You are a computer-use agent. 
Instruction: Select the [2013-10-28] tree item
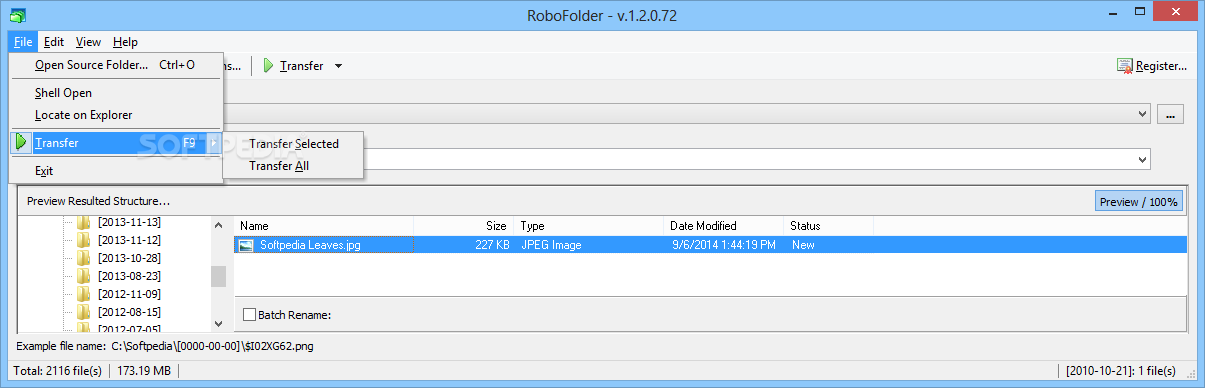click(129, 258)
